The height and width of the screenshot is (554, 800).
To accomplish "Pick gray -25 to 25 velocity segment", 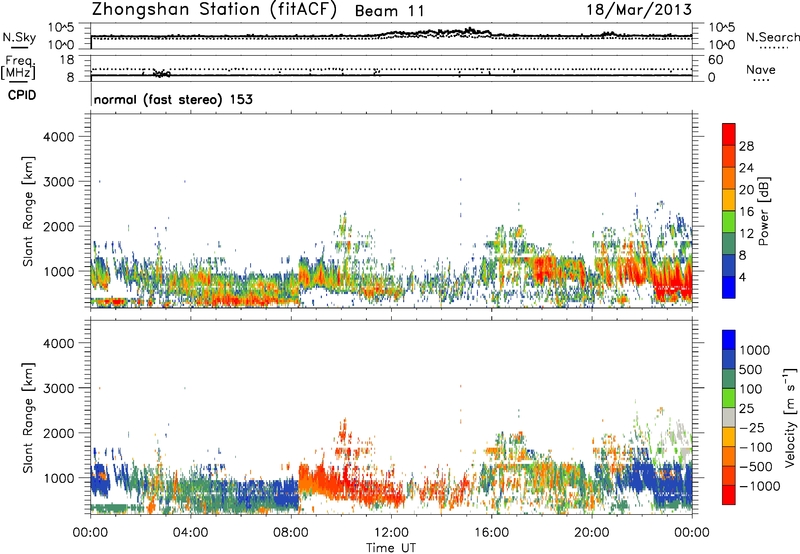I will 729,418.
